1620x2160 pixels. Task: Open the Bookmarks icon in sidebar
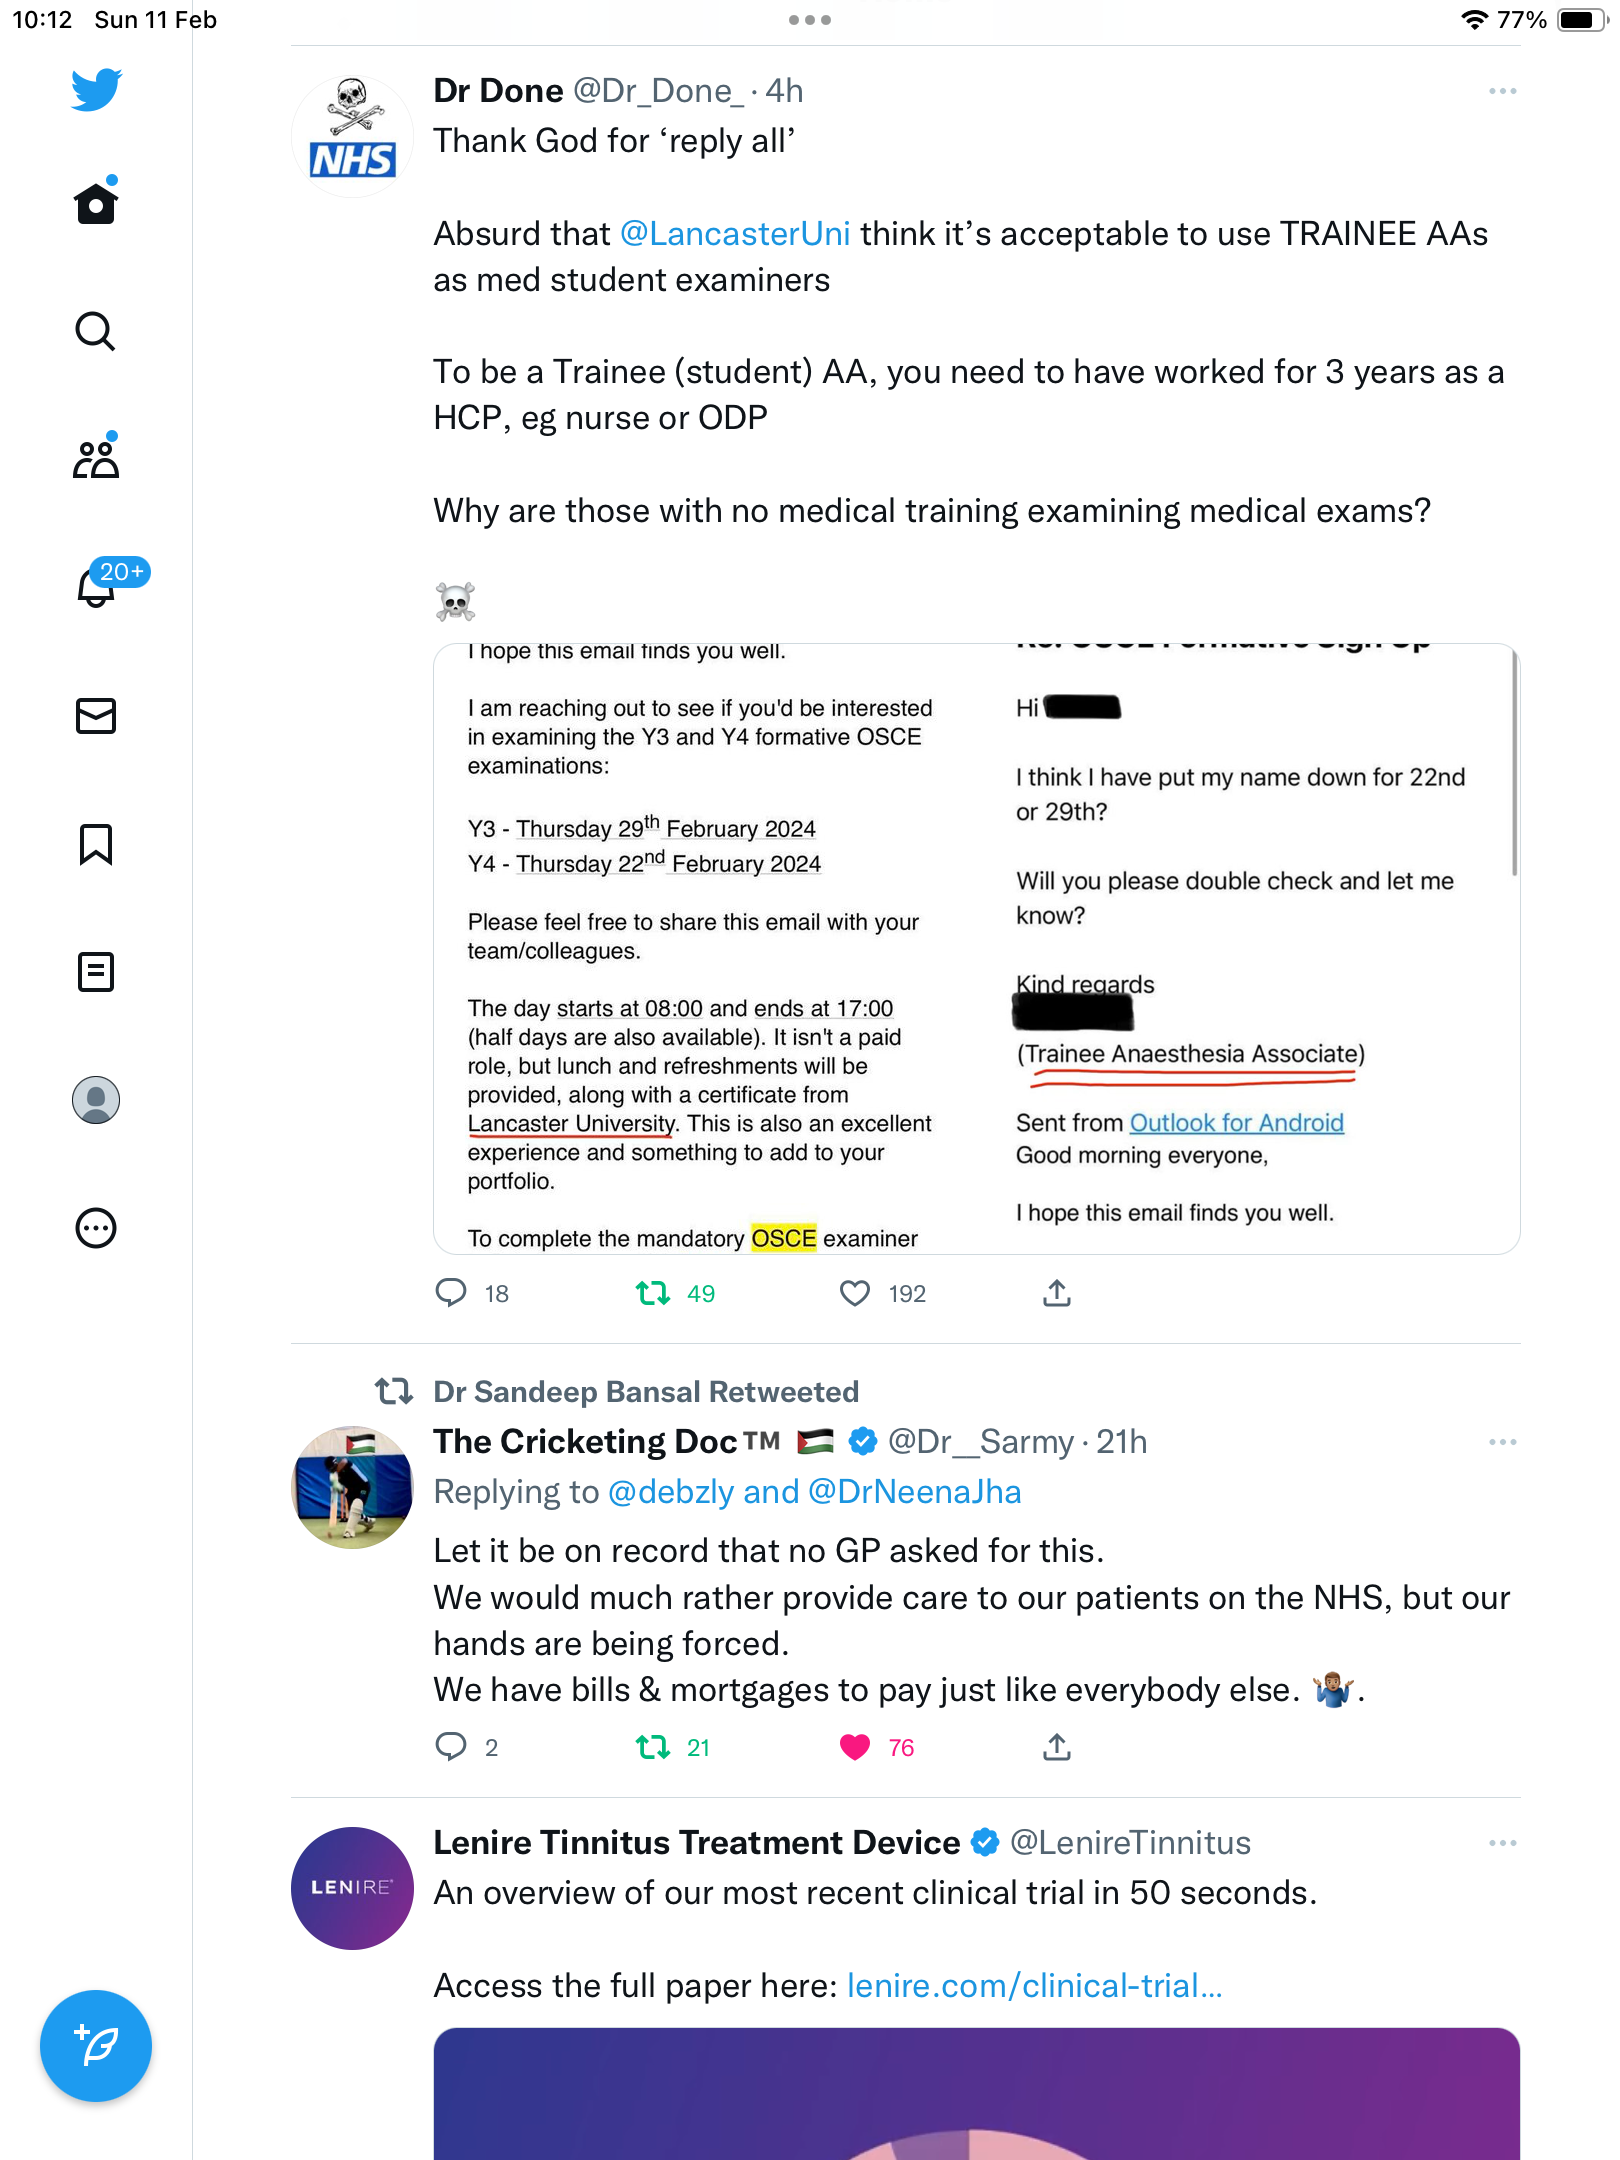[x=96, y=844]
